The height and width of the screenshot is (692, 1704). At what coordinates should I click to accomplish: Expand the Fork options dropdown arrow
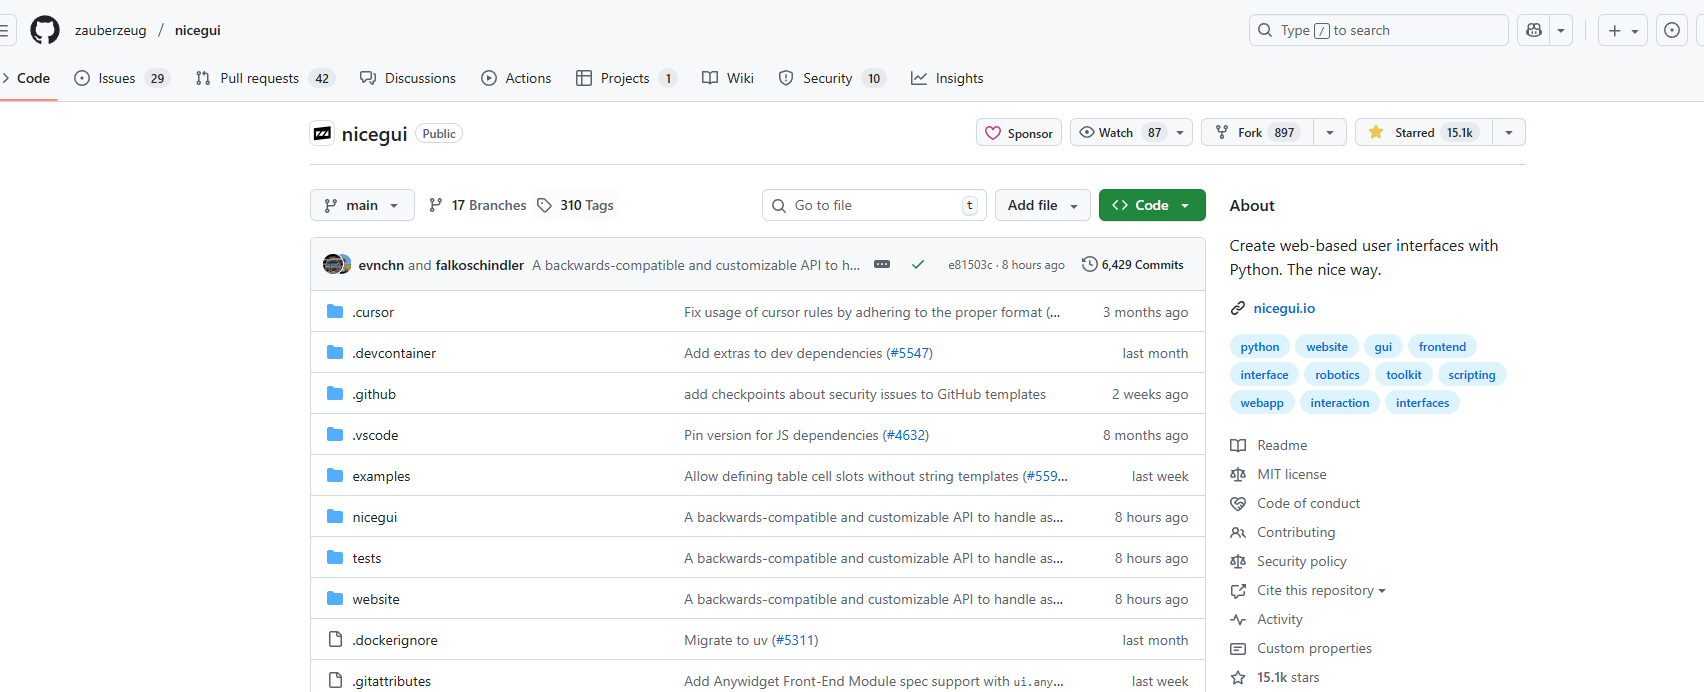pyautogui.click(x=1329, y=133)
